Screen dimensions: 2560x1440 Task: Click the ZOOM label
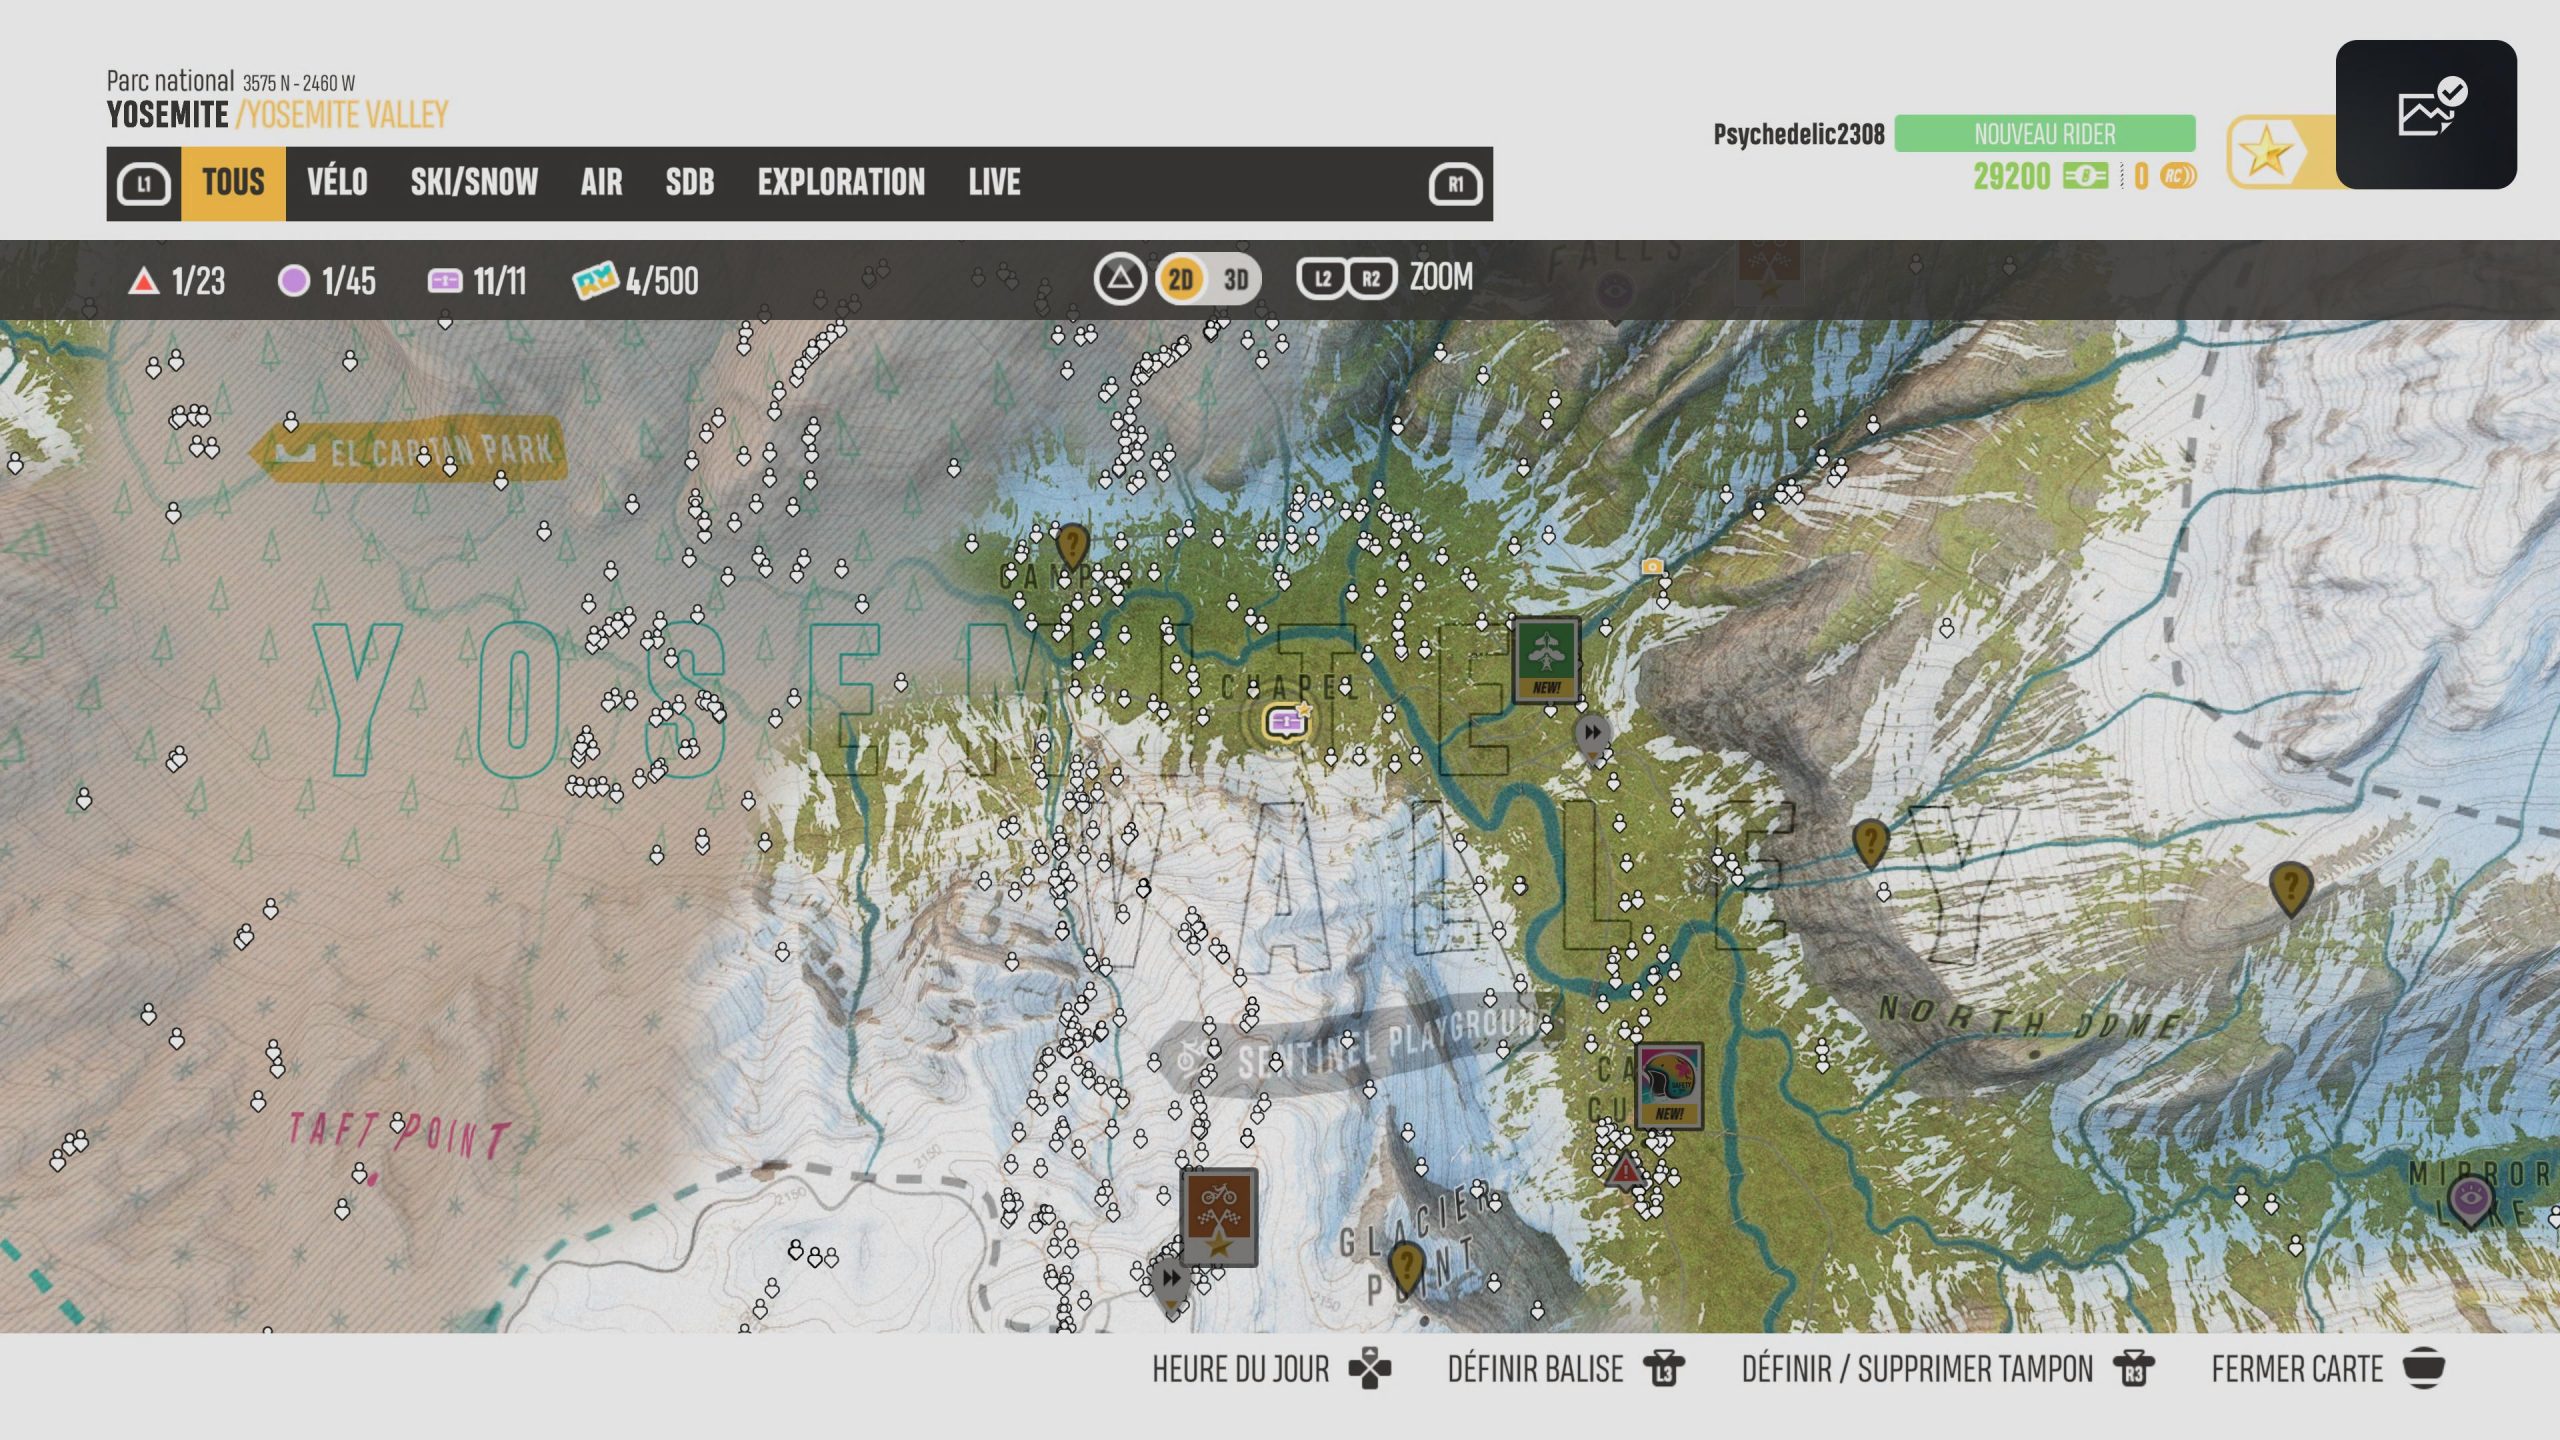click(1441, 277)
